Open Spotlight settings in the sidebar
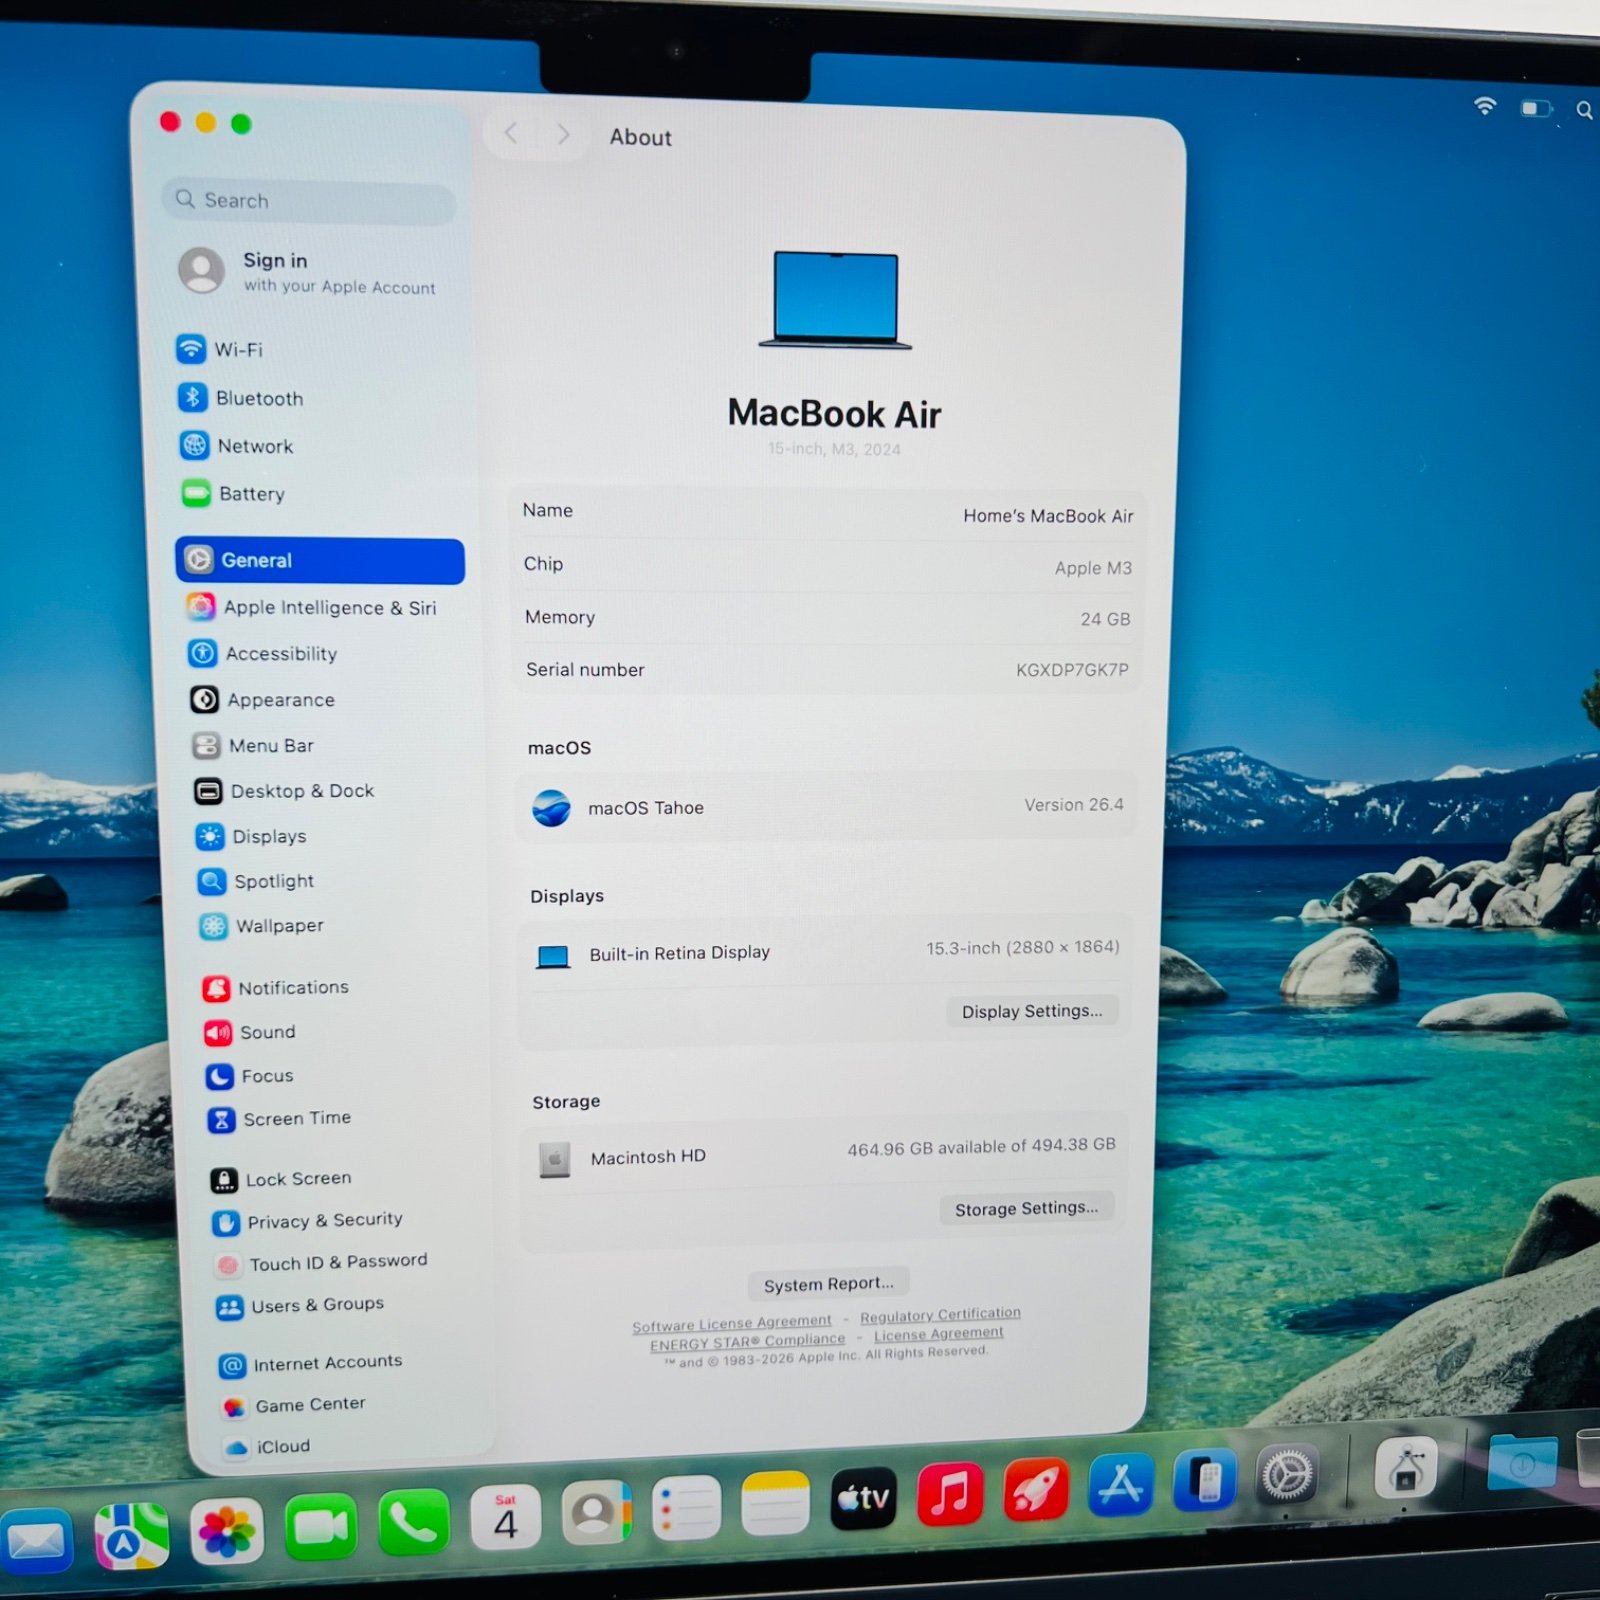The width and height of the screenshot is (1600, 1600). tap(272, 881)
